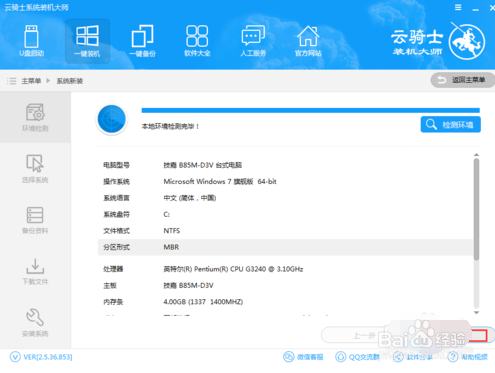Click the 返回主菜单 button
This screenshot has width=495, height=373.
463,80
